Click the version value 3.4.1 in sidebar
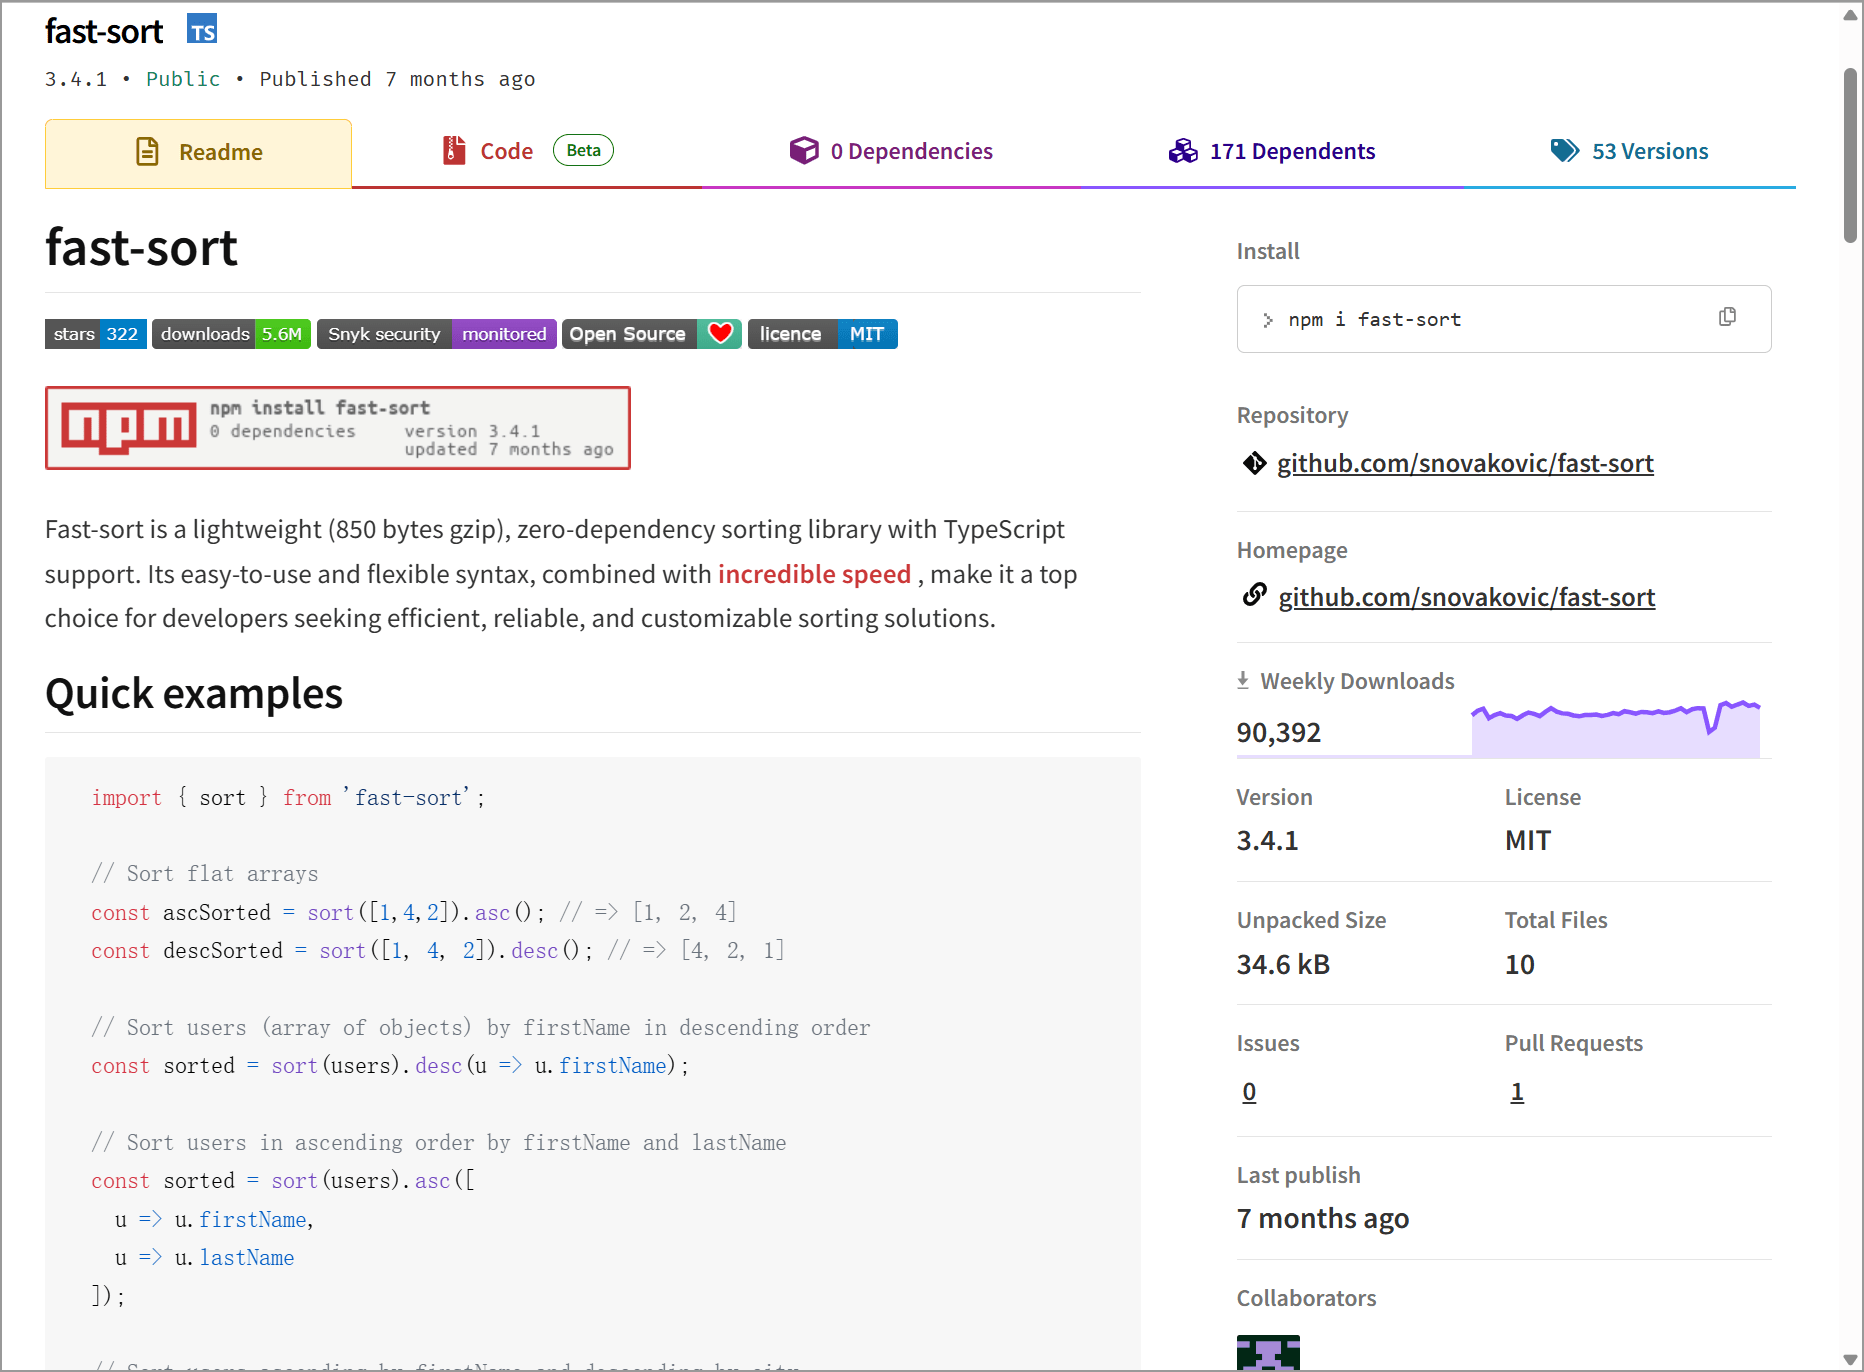 click(x=1267, y=841)
